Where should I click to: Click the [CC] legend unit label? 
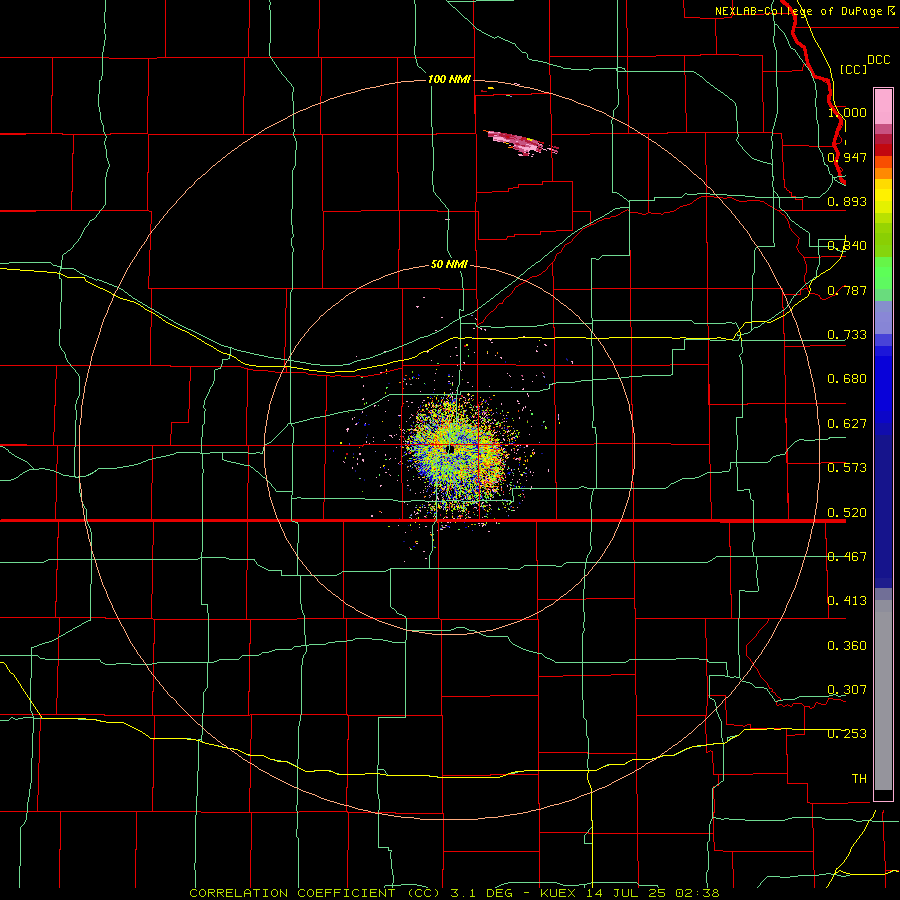853,69
